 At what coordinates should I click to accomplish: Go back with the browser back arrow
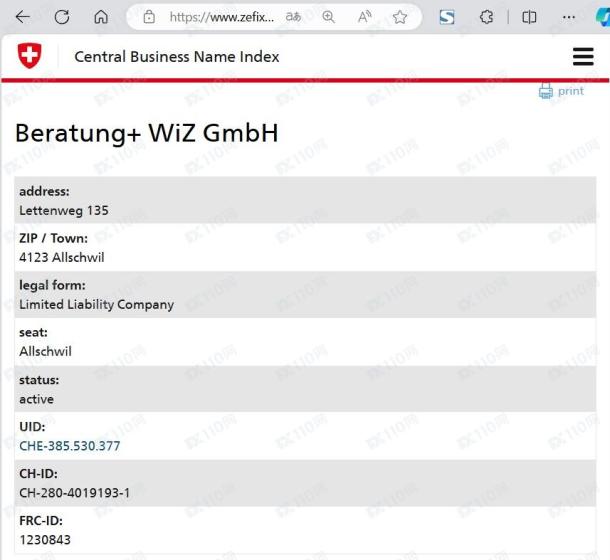pyautogui.click(x=23, y=17)
